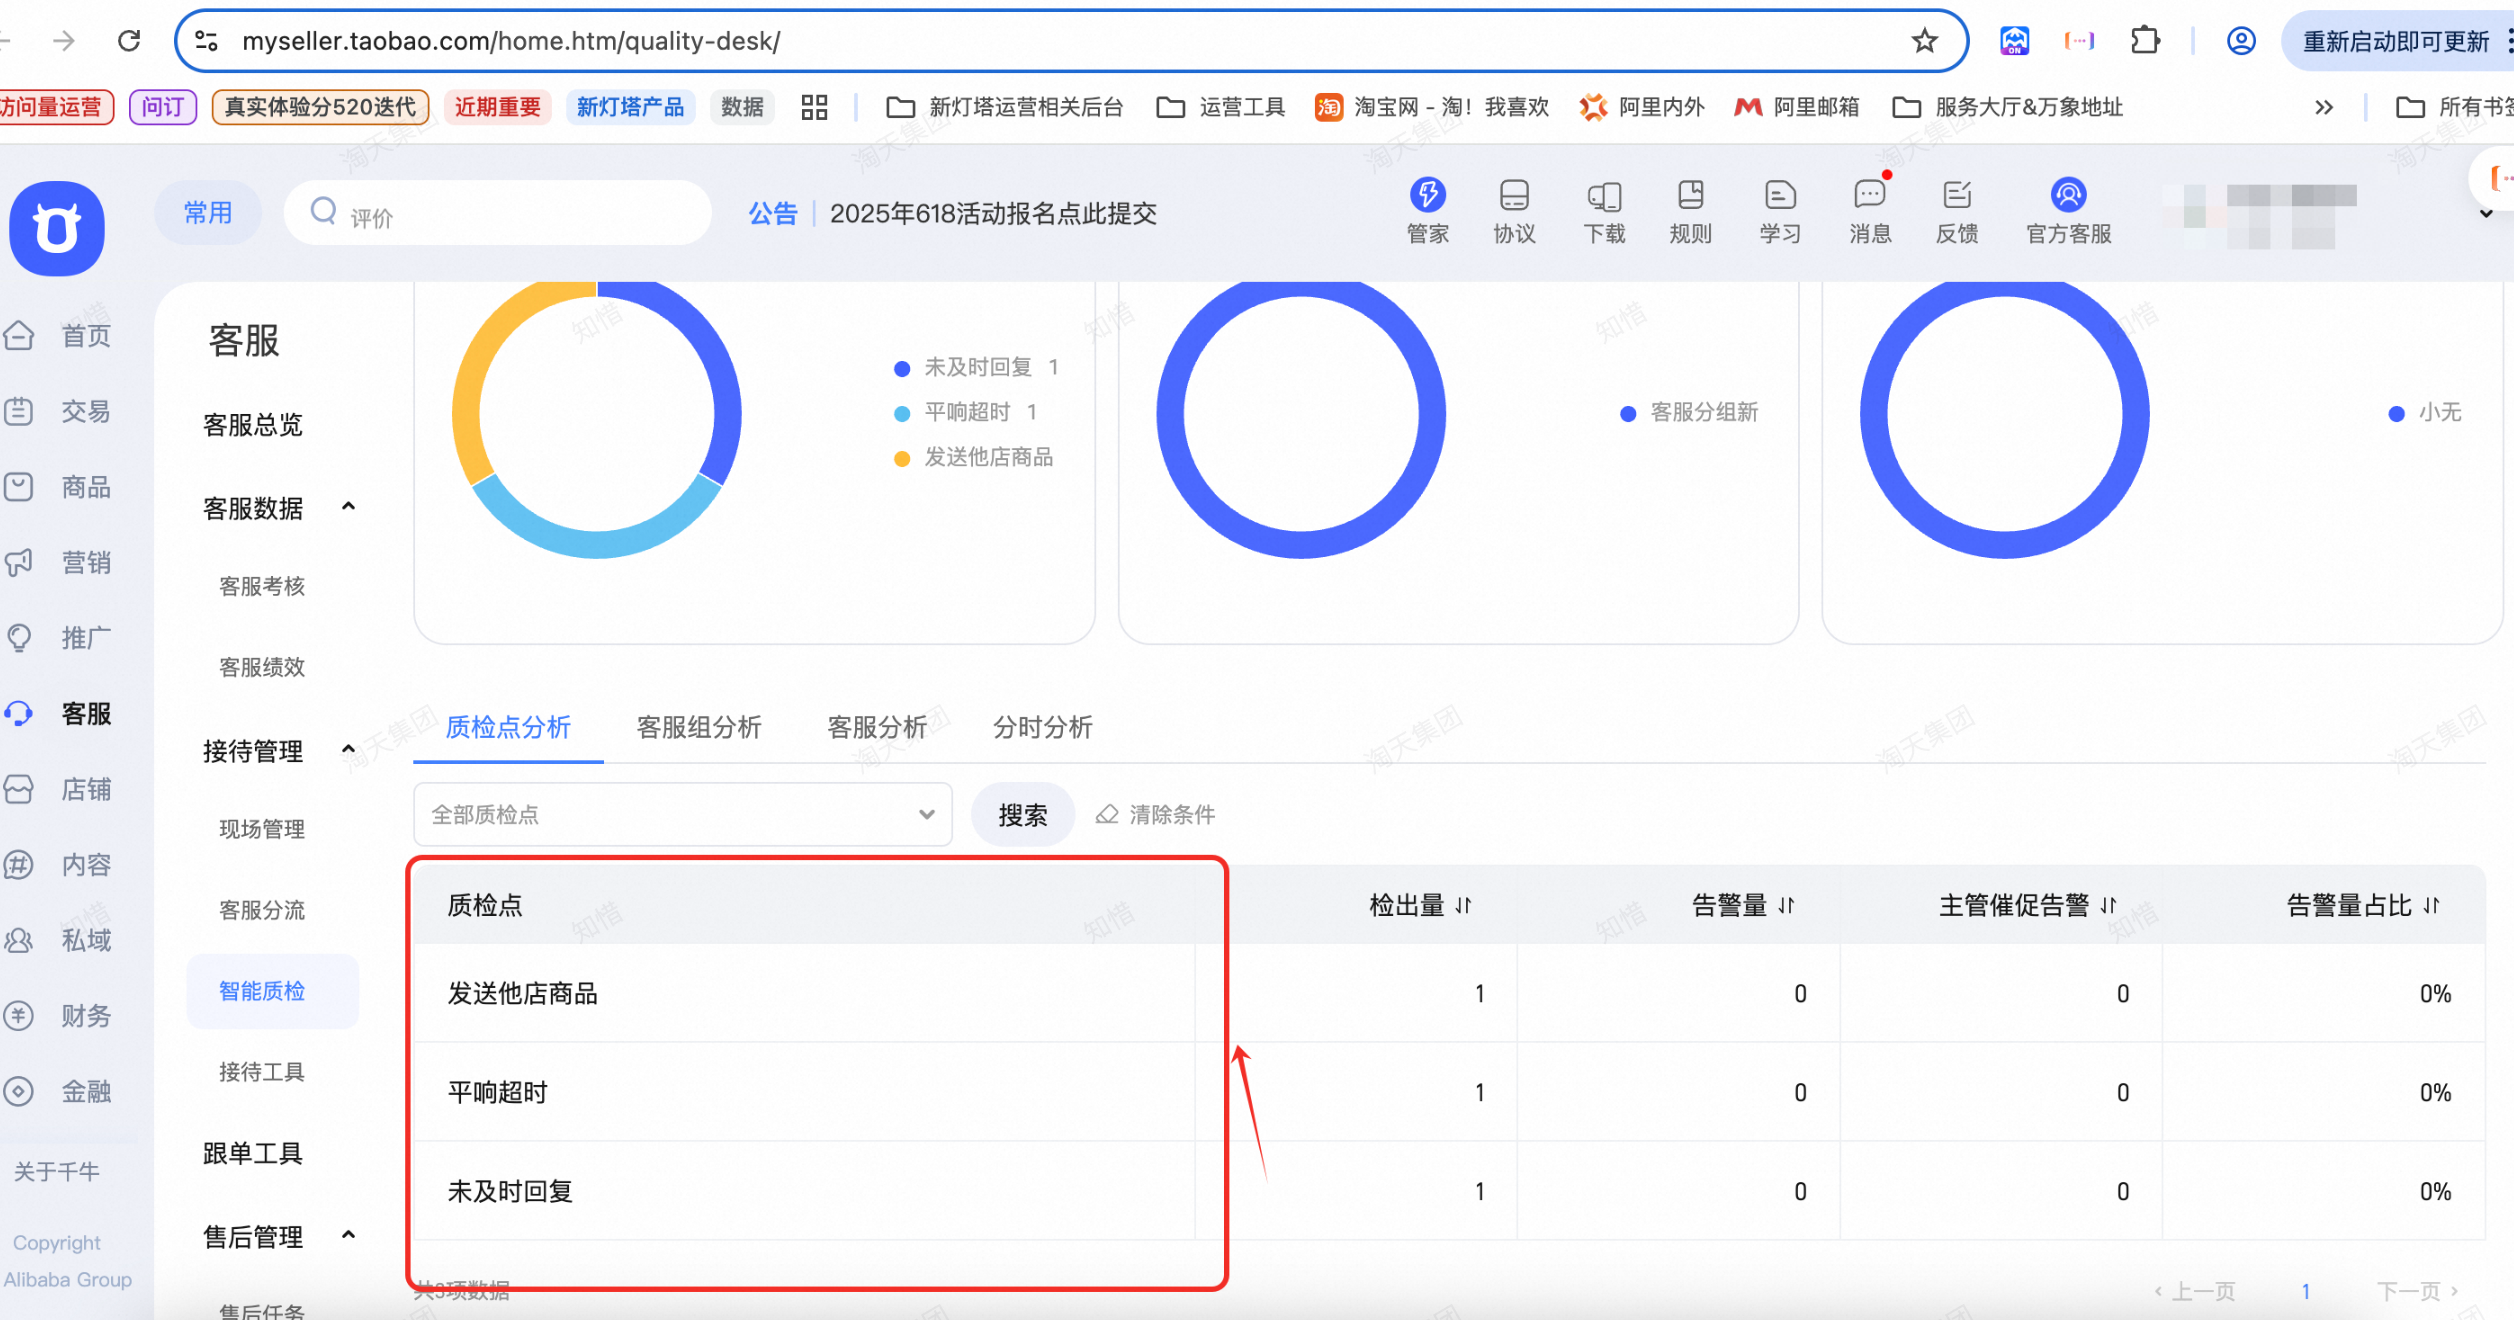2514x1320 pixels.
Task: Collapse the 接待管理 menu section
Action: [x=348, y=750]
